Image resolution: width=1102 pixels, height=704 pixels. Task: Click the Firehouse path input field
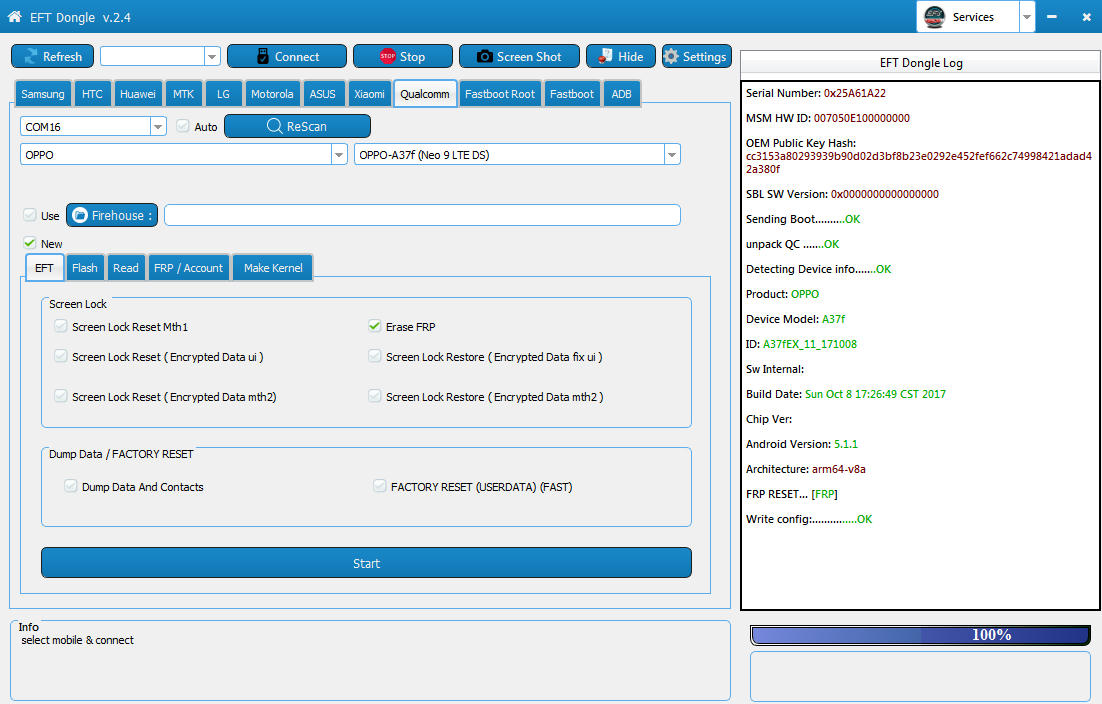click(x=422, y=215)
